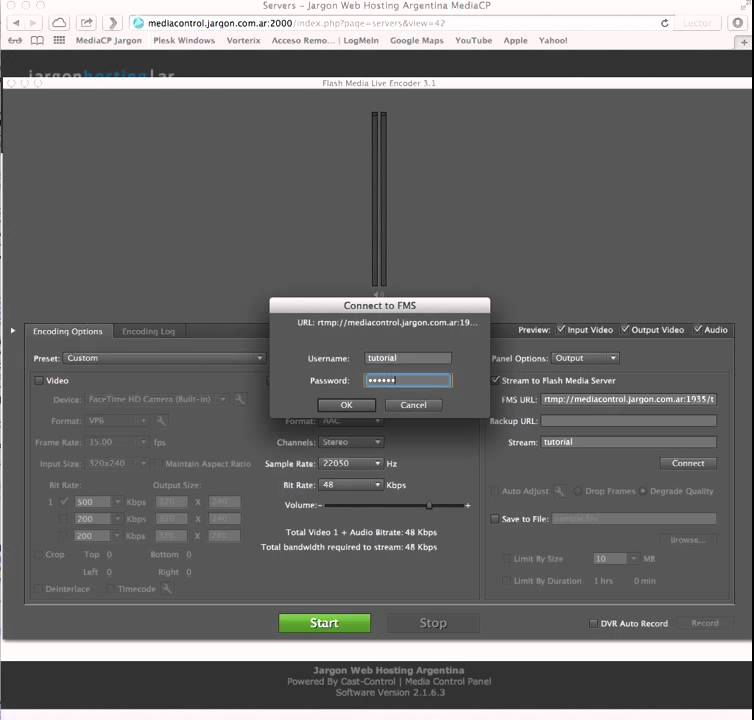Open the Plesk Windows bookmark
754x720 pixels.
click(184, 40)
